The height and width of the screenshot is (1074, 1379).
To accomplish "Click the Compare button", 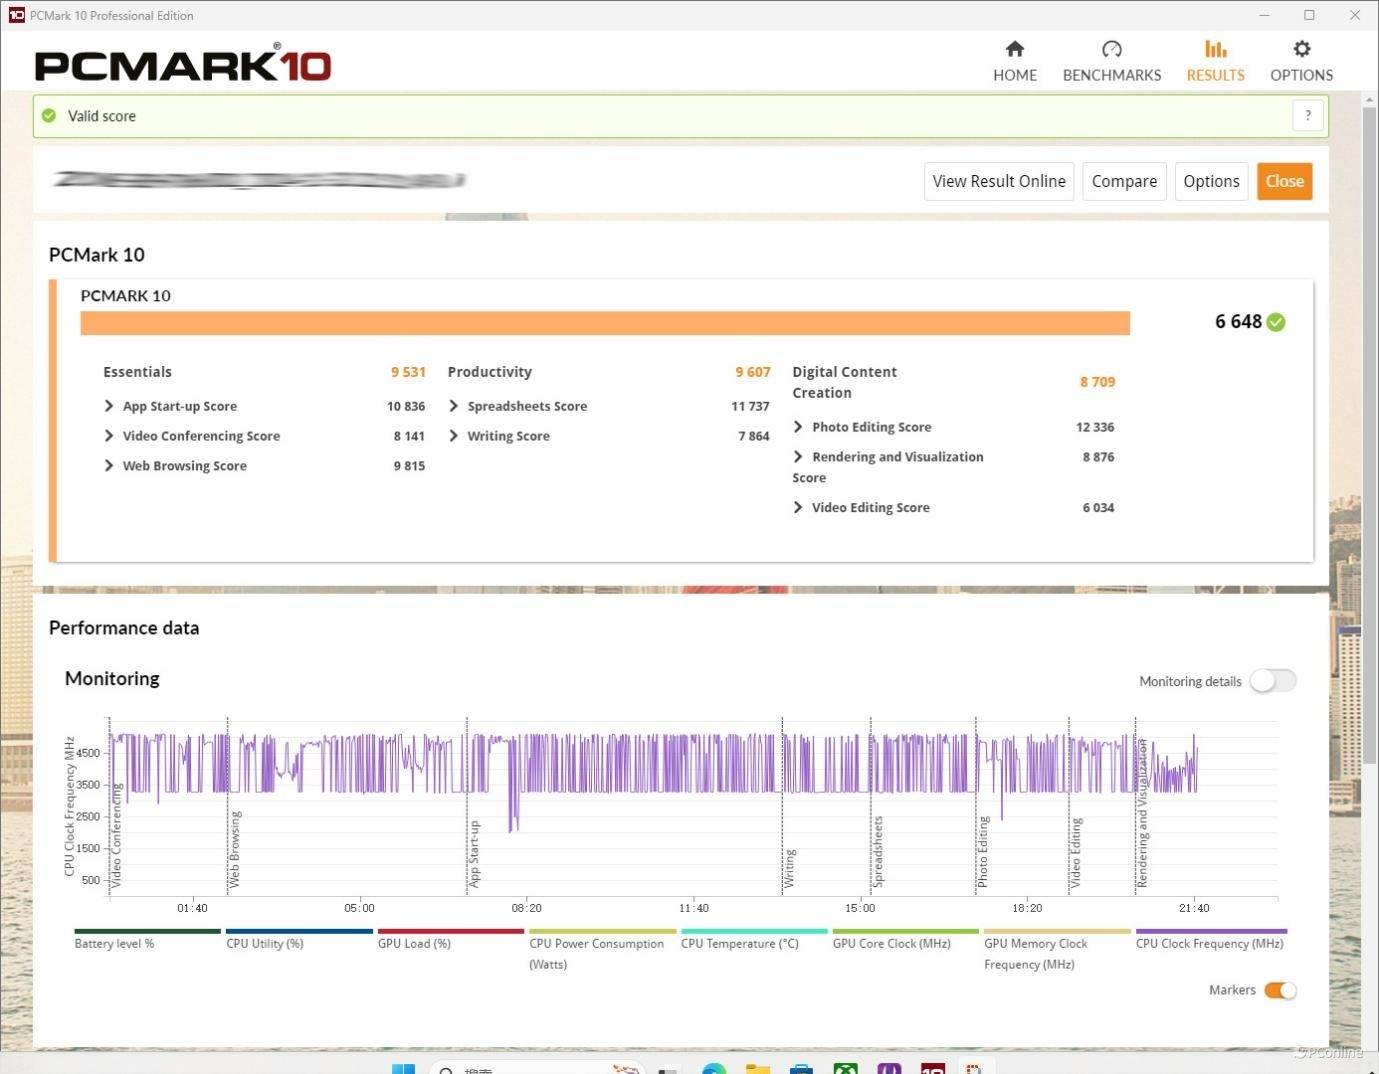I will tap(1124, 181).
